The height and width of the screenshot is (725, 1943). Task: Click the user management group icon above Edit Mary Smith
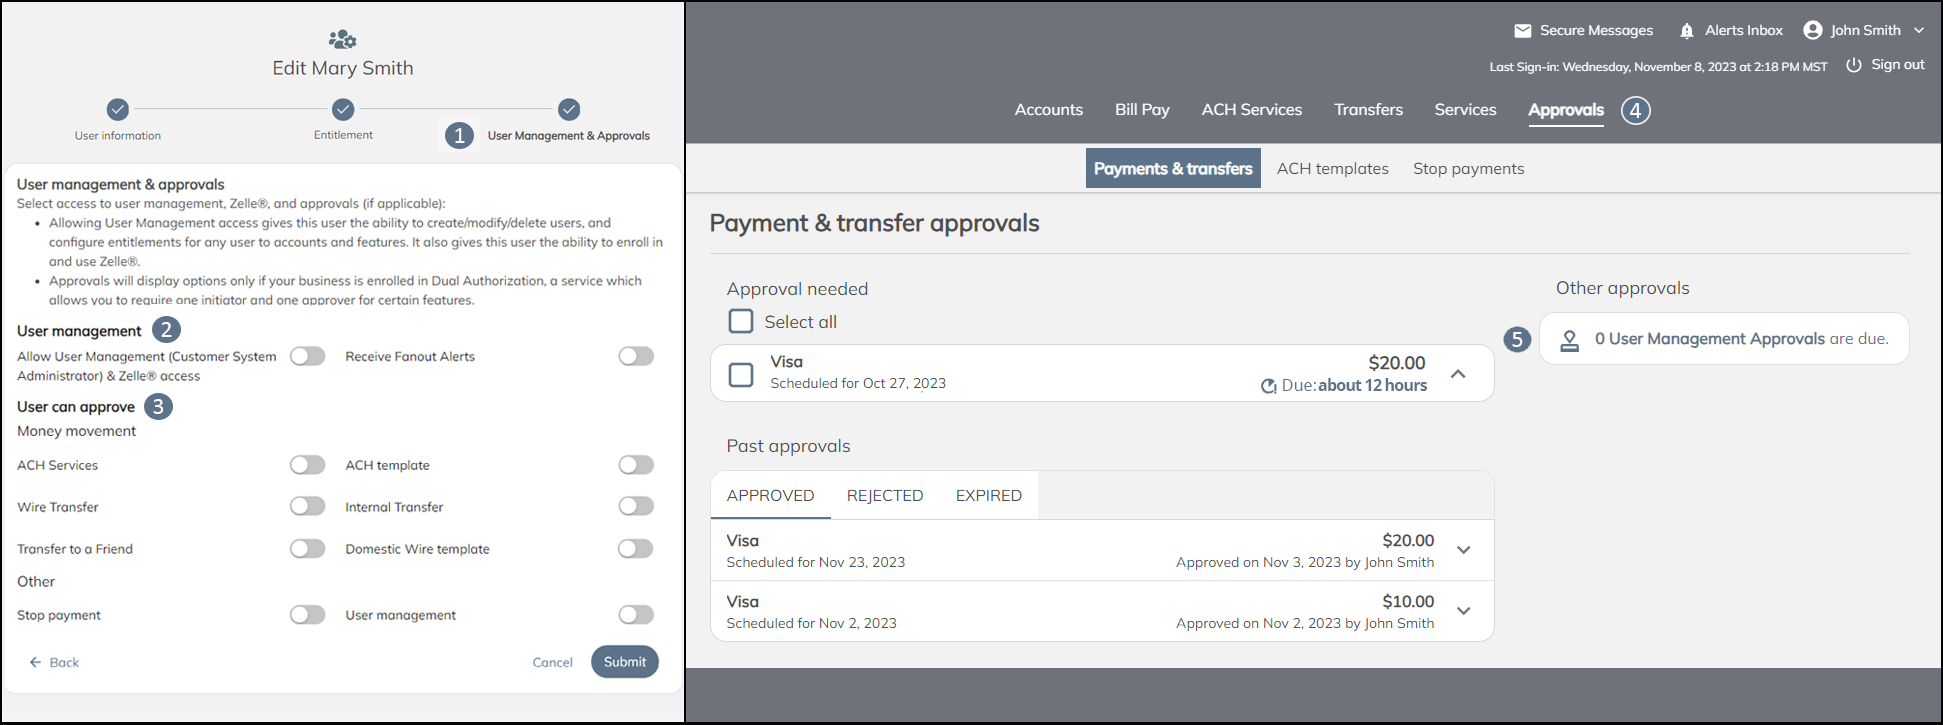point(342,39)
